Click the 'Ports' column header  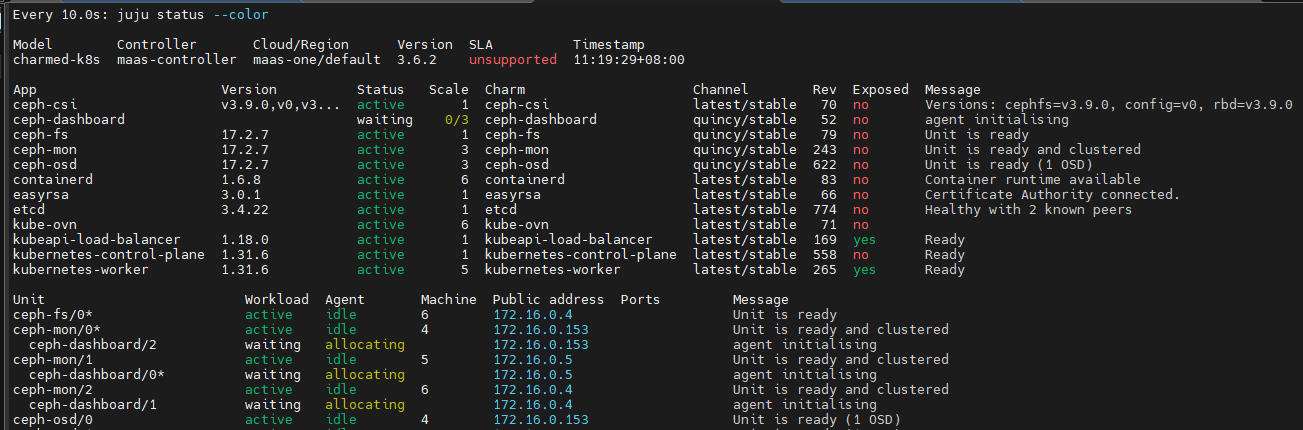click(641, 300)
